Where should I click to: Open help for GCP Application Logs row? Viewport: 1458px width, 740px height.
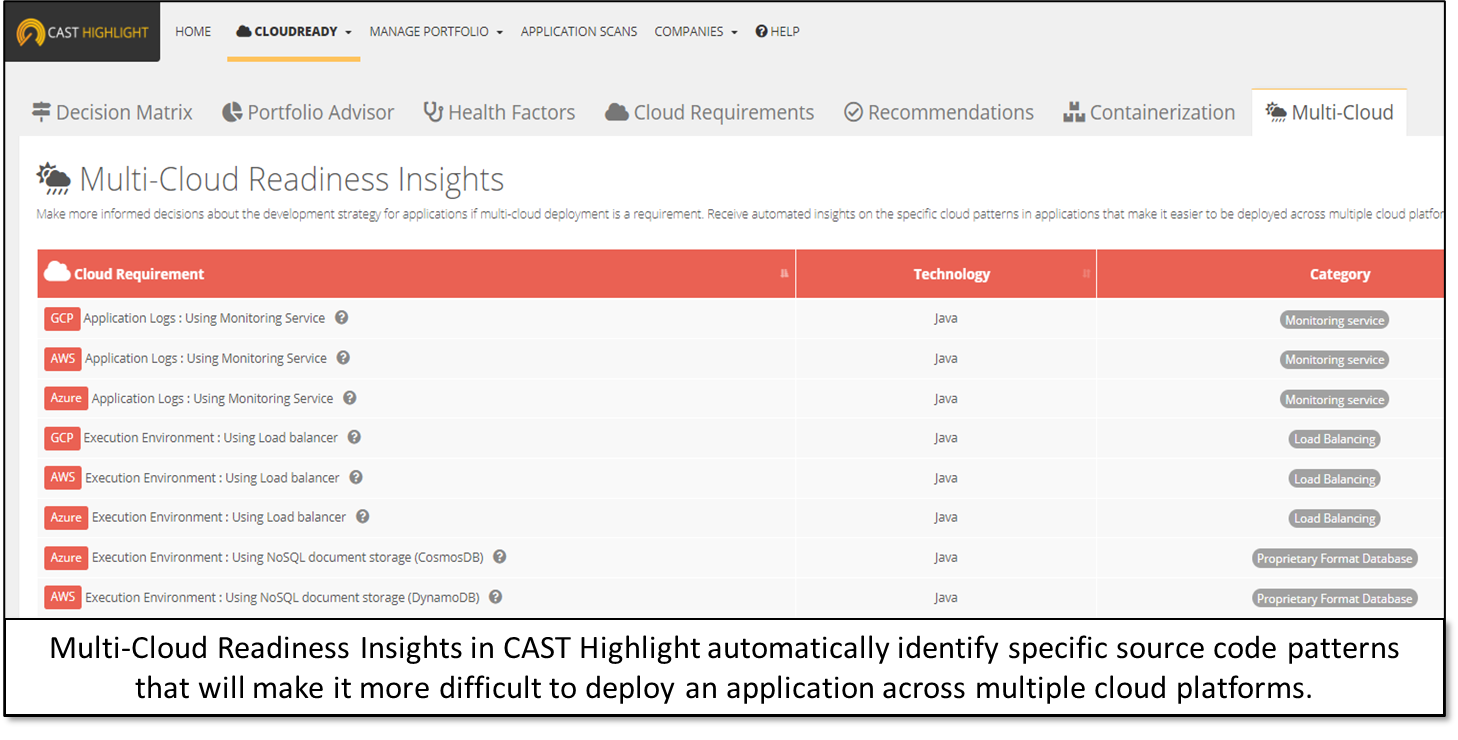click(x=342, y=318)
